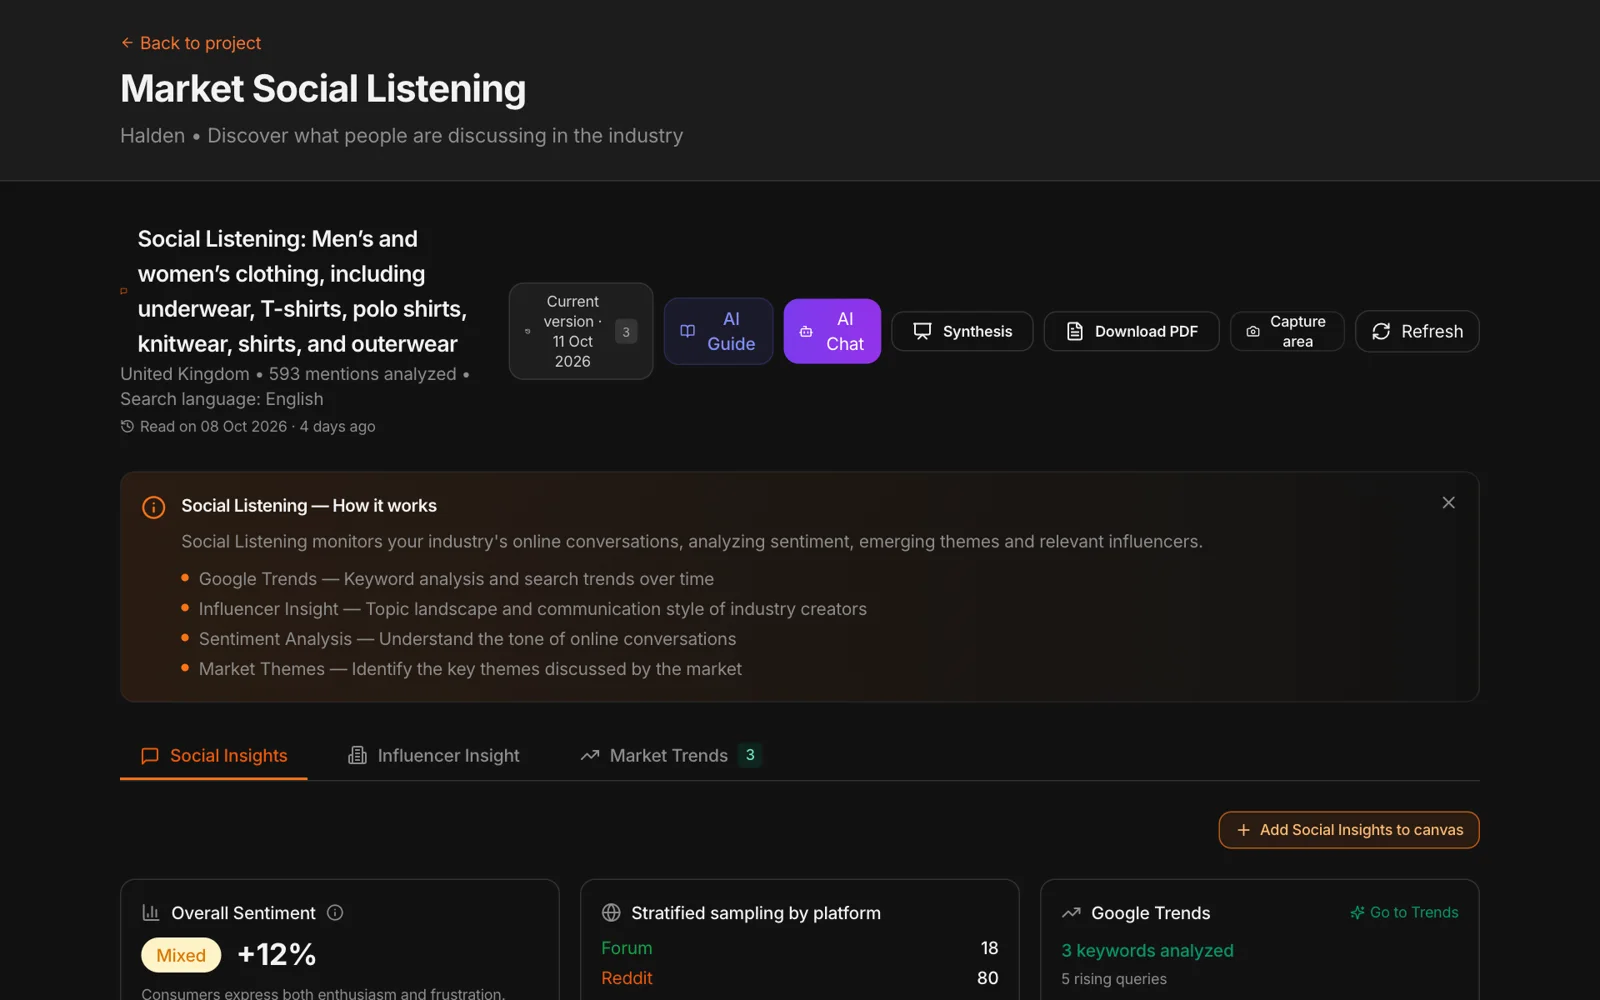
Task: Switch to the Market Trends tab
Action: click(670, 756)
